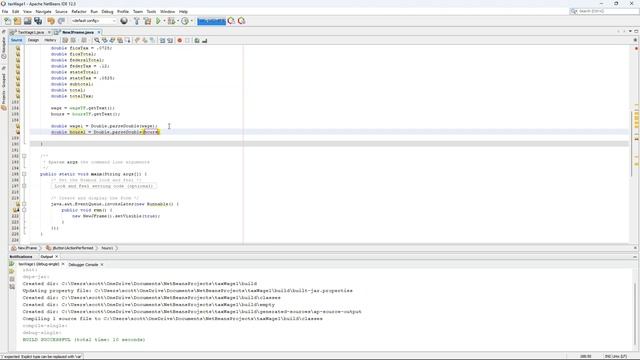This screenshot has width=640, height=360.
Task: Click NewJFrame breadcrumb item
Action: (x=24, y=248)
